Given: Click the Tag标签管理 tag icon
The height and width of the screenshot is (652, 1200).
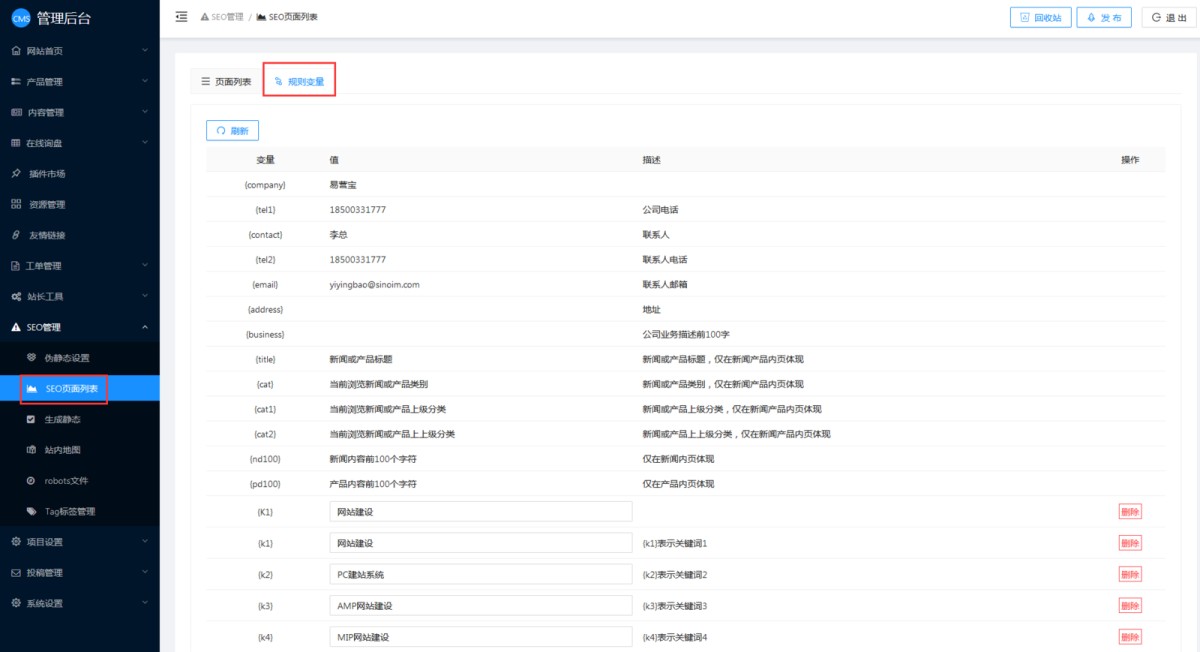Looking at the screenshot, I should [31, 512].
